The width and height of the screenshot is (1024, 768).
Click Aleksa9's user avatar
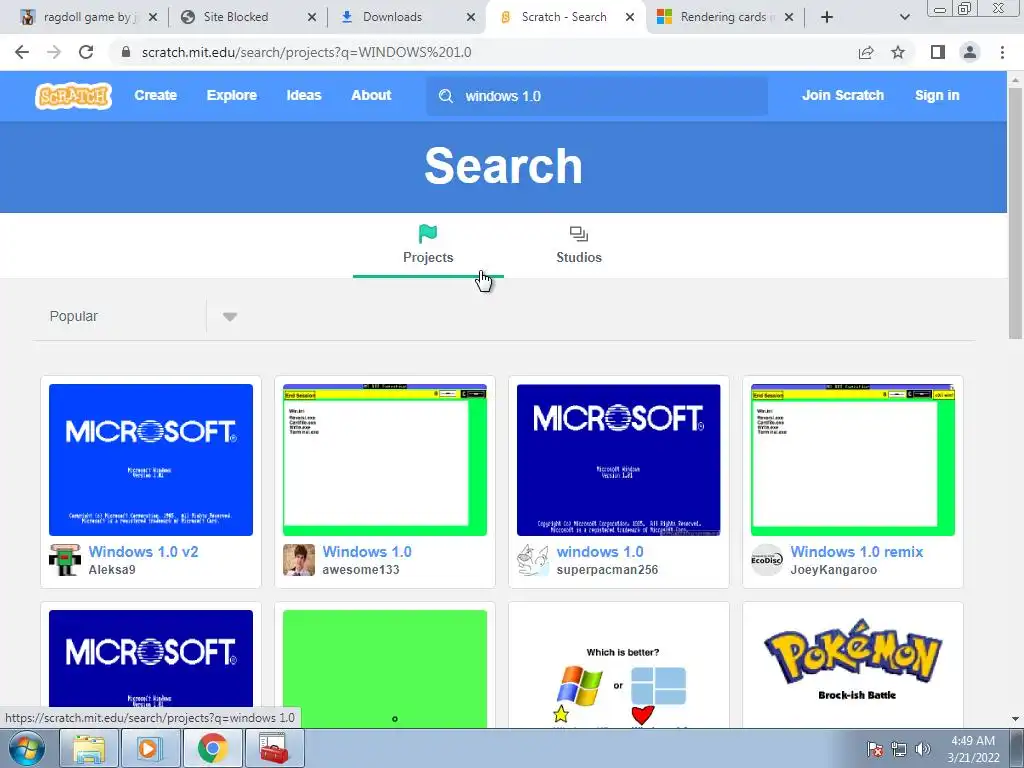tap(65, 560)
